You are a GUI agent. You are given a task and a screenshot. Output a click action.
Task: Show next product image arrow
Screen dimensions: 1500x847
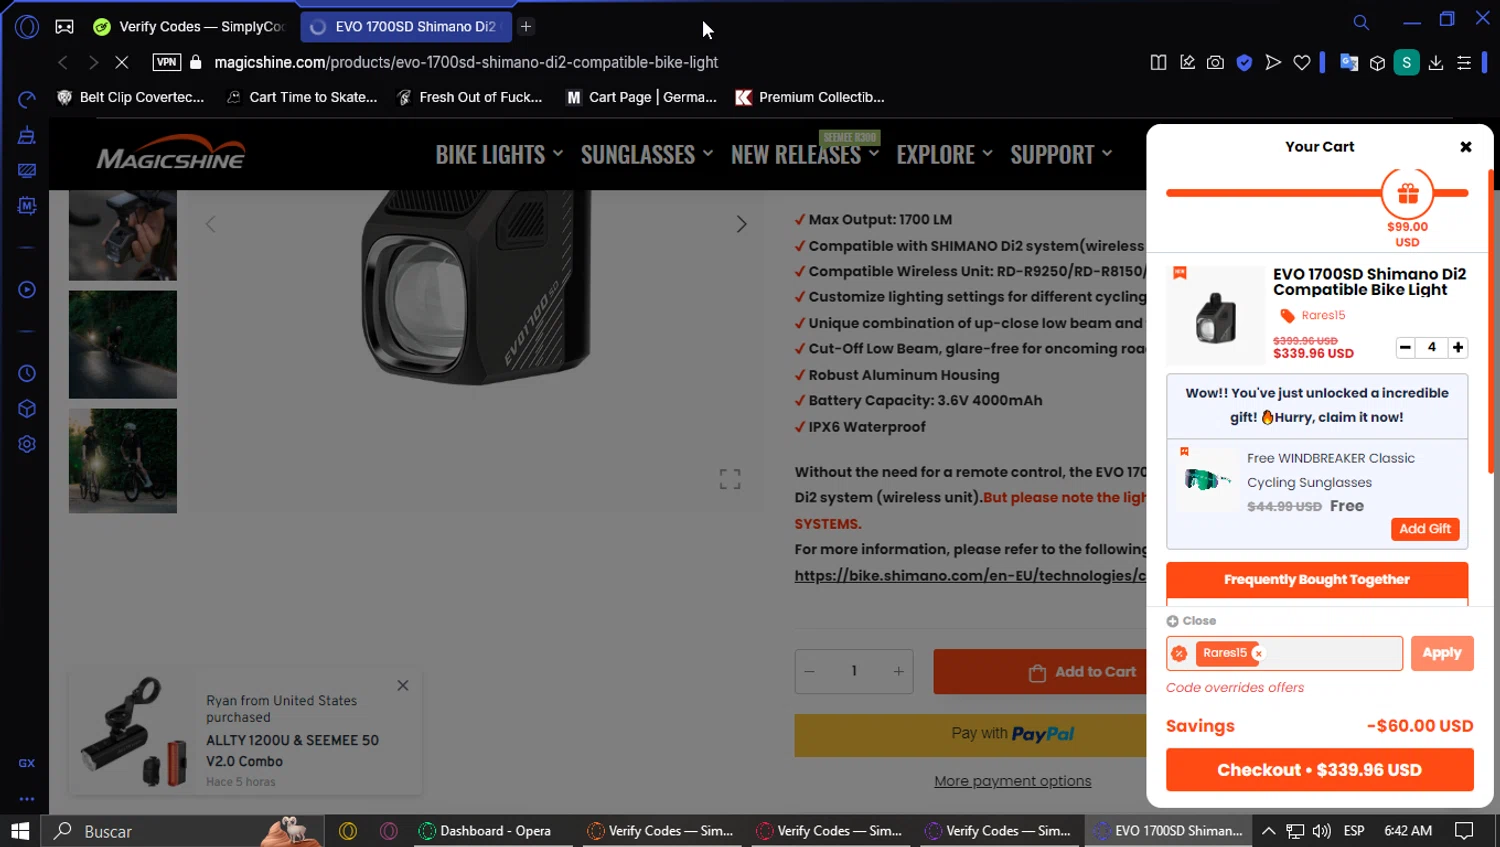(741, 224)
